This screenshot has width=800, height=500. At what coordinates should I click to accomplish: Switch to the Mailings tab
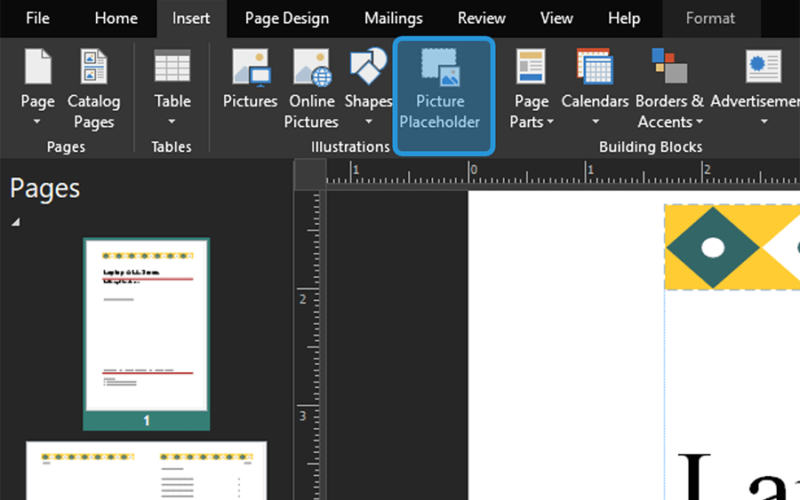[x=393, y=18]
